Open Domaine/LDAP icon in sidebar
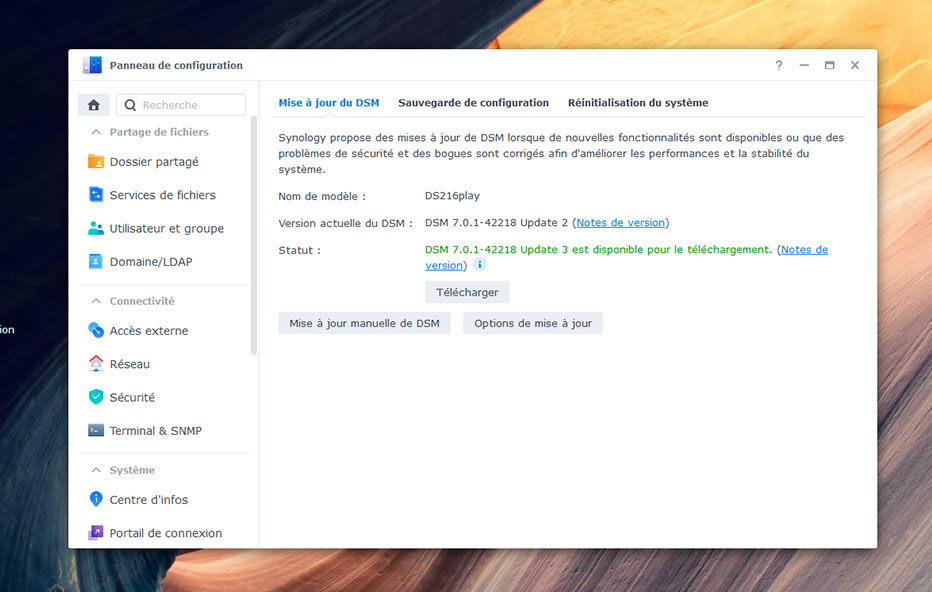 click(96, 262)
